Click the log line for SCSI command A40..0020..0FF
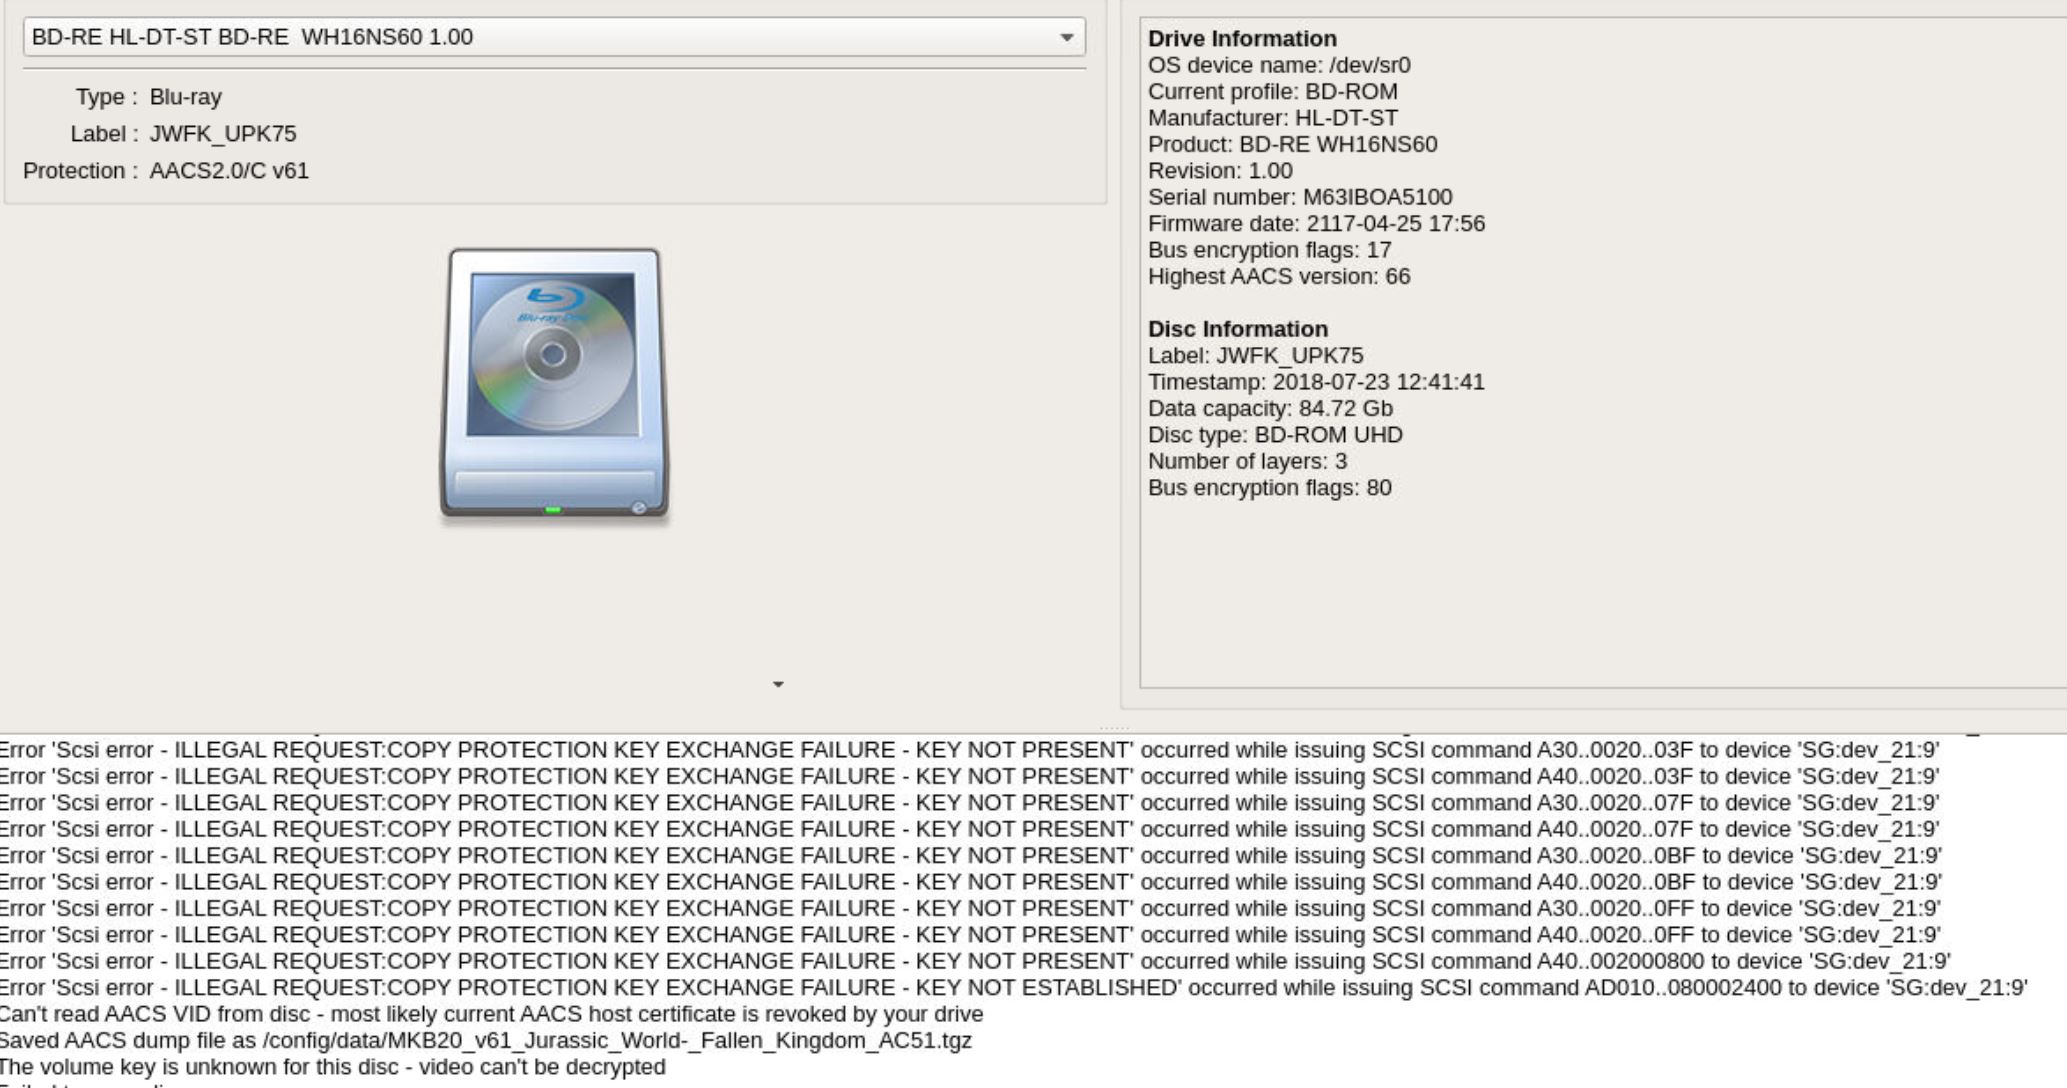This screenshot has width=2067, height=1088. point(971,935)
